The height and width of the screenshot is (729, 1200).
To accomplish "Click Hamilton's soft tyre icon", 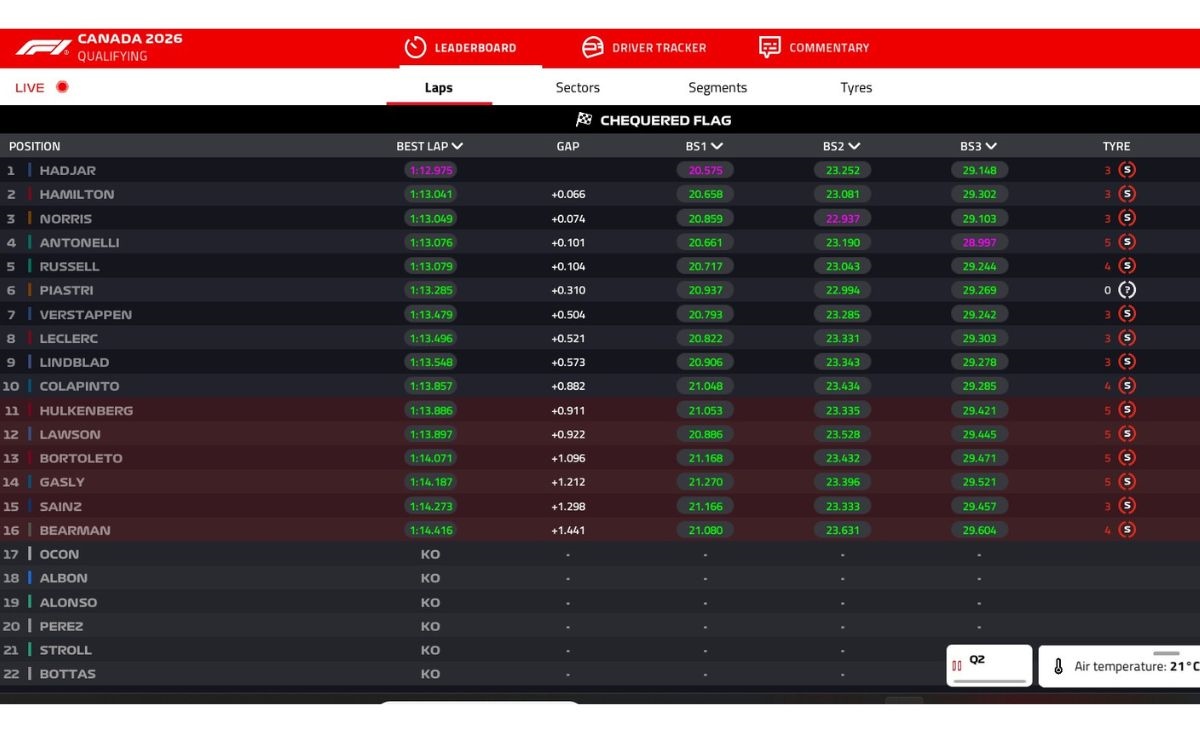I will click(x=1127, y=194).
